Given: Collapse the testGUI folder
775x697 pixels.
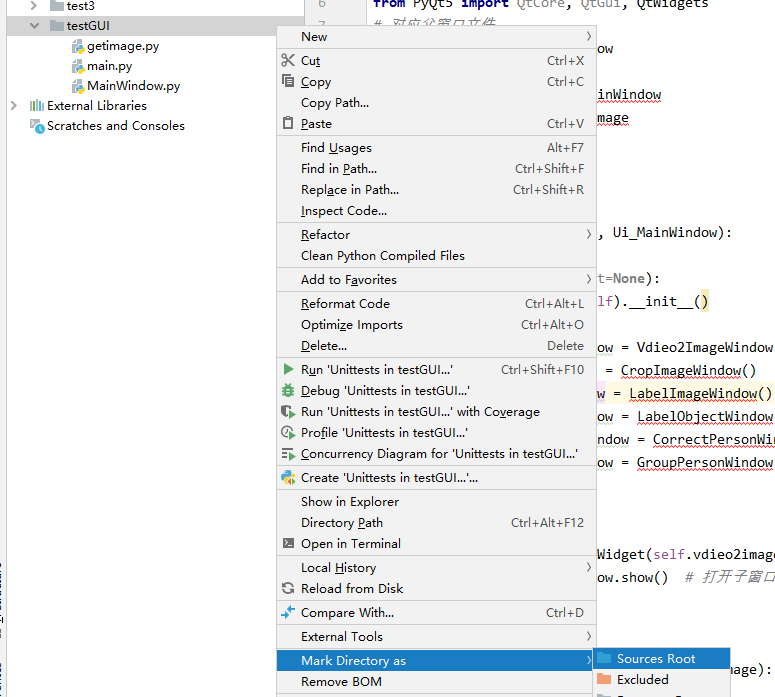Looking at the screenshot, I should point(33,25).
